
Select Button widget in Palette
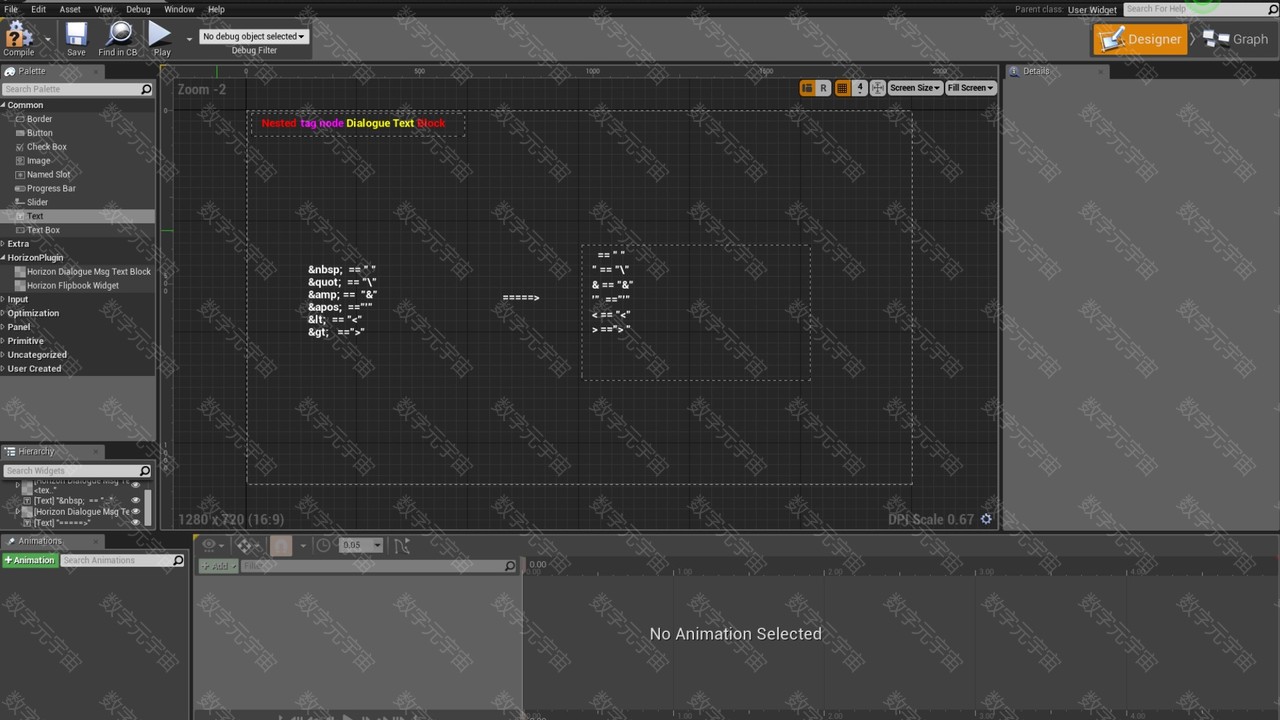tap(40, 133)
